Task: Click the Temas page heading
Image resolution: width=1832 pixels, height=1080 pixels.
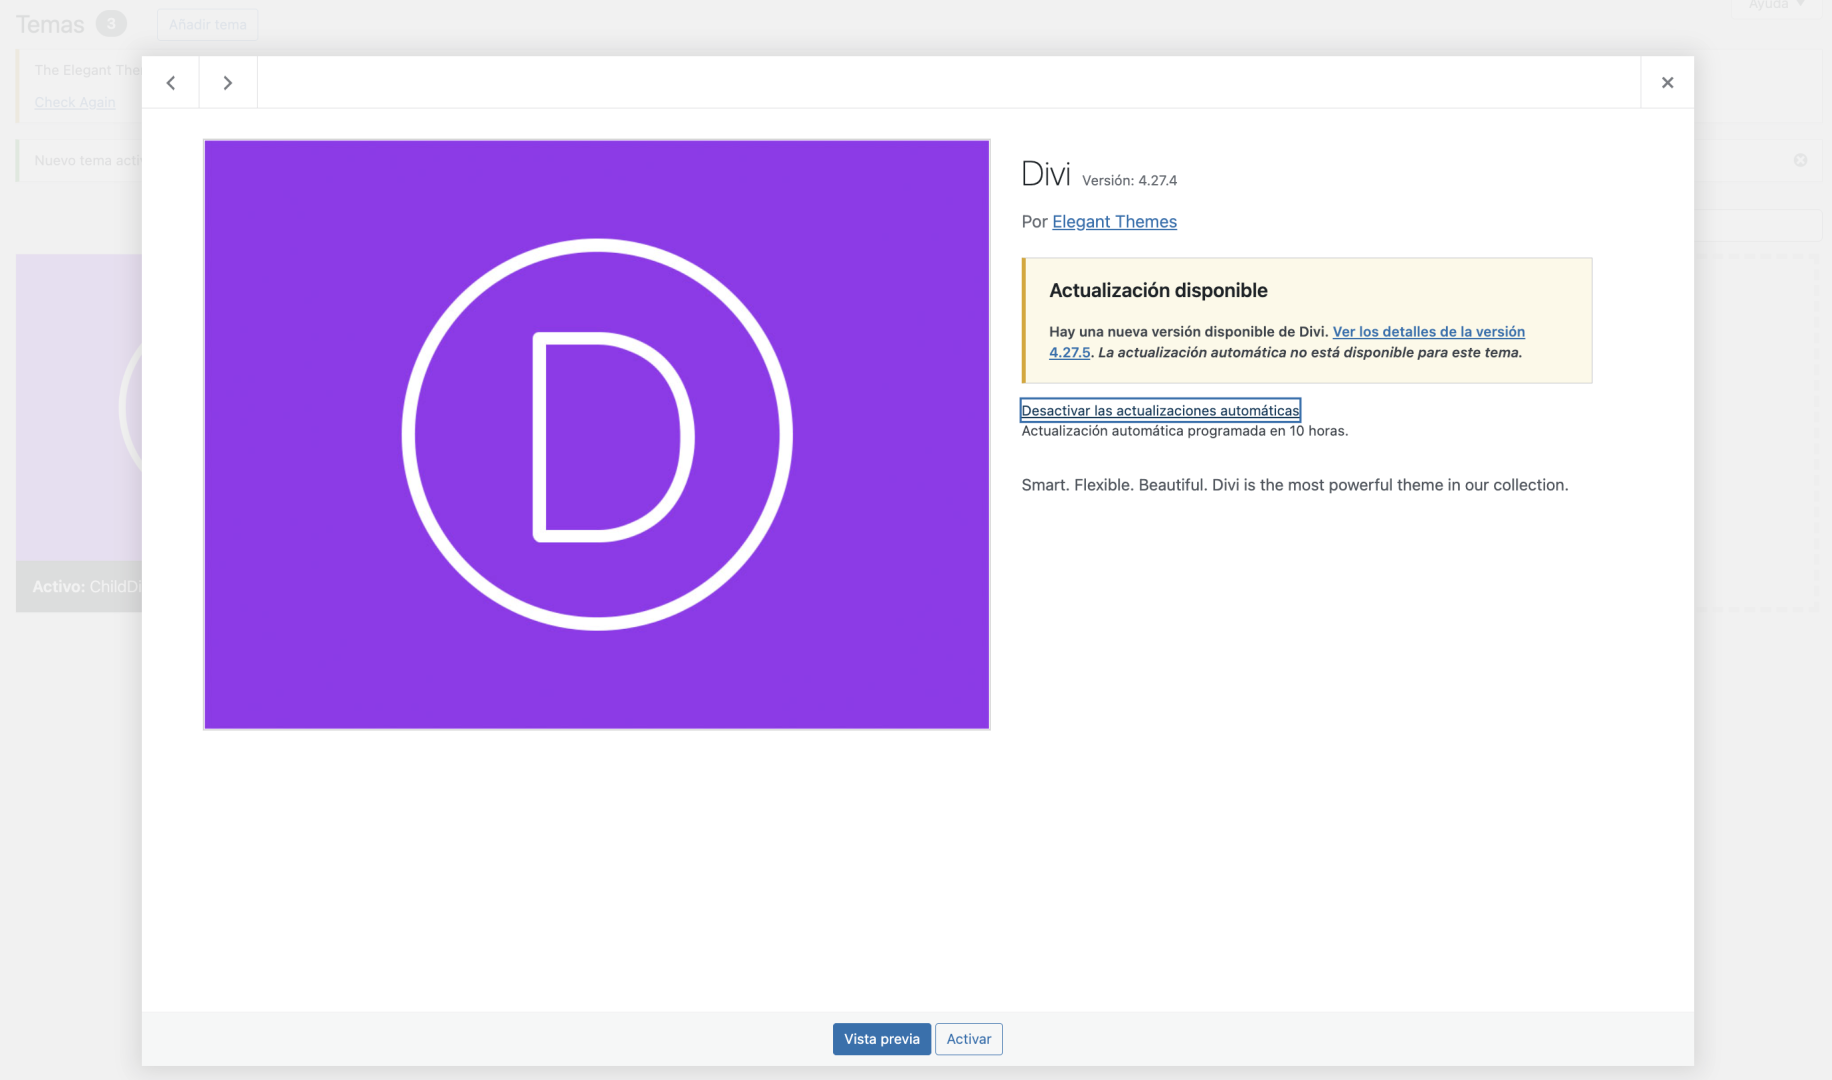Action: [50, 25]
